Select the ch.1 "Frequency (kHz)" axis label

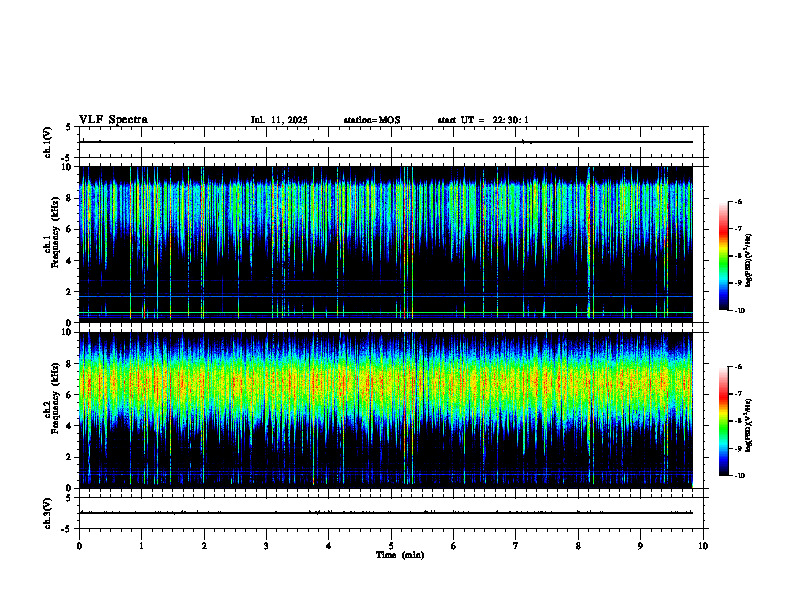click(x=55, y=233)
